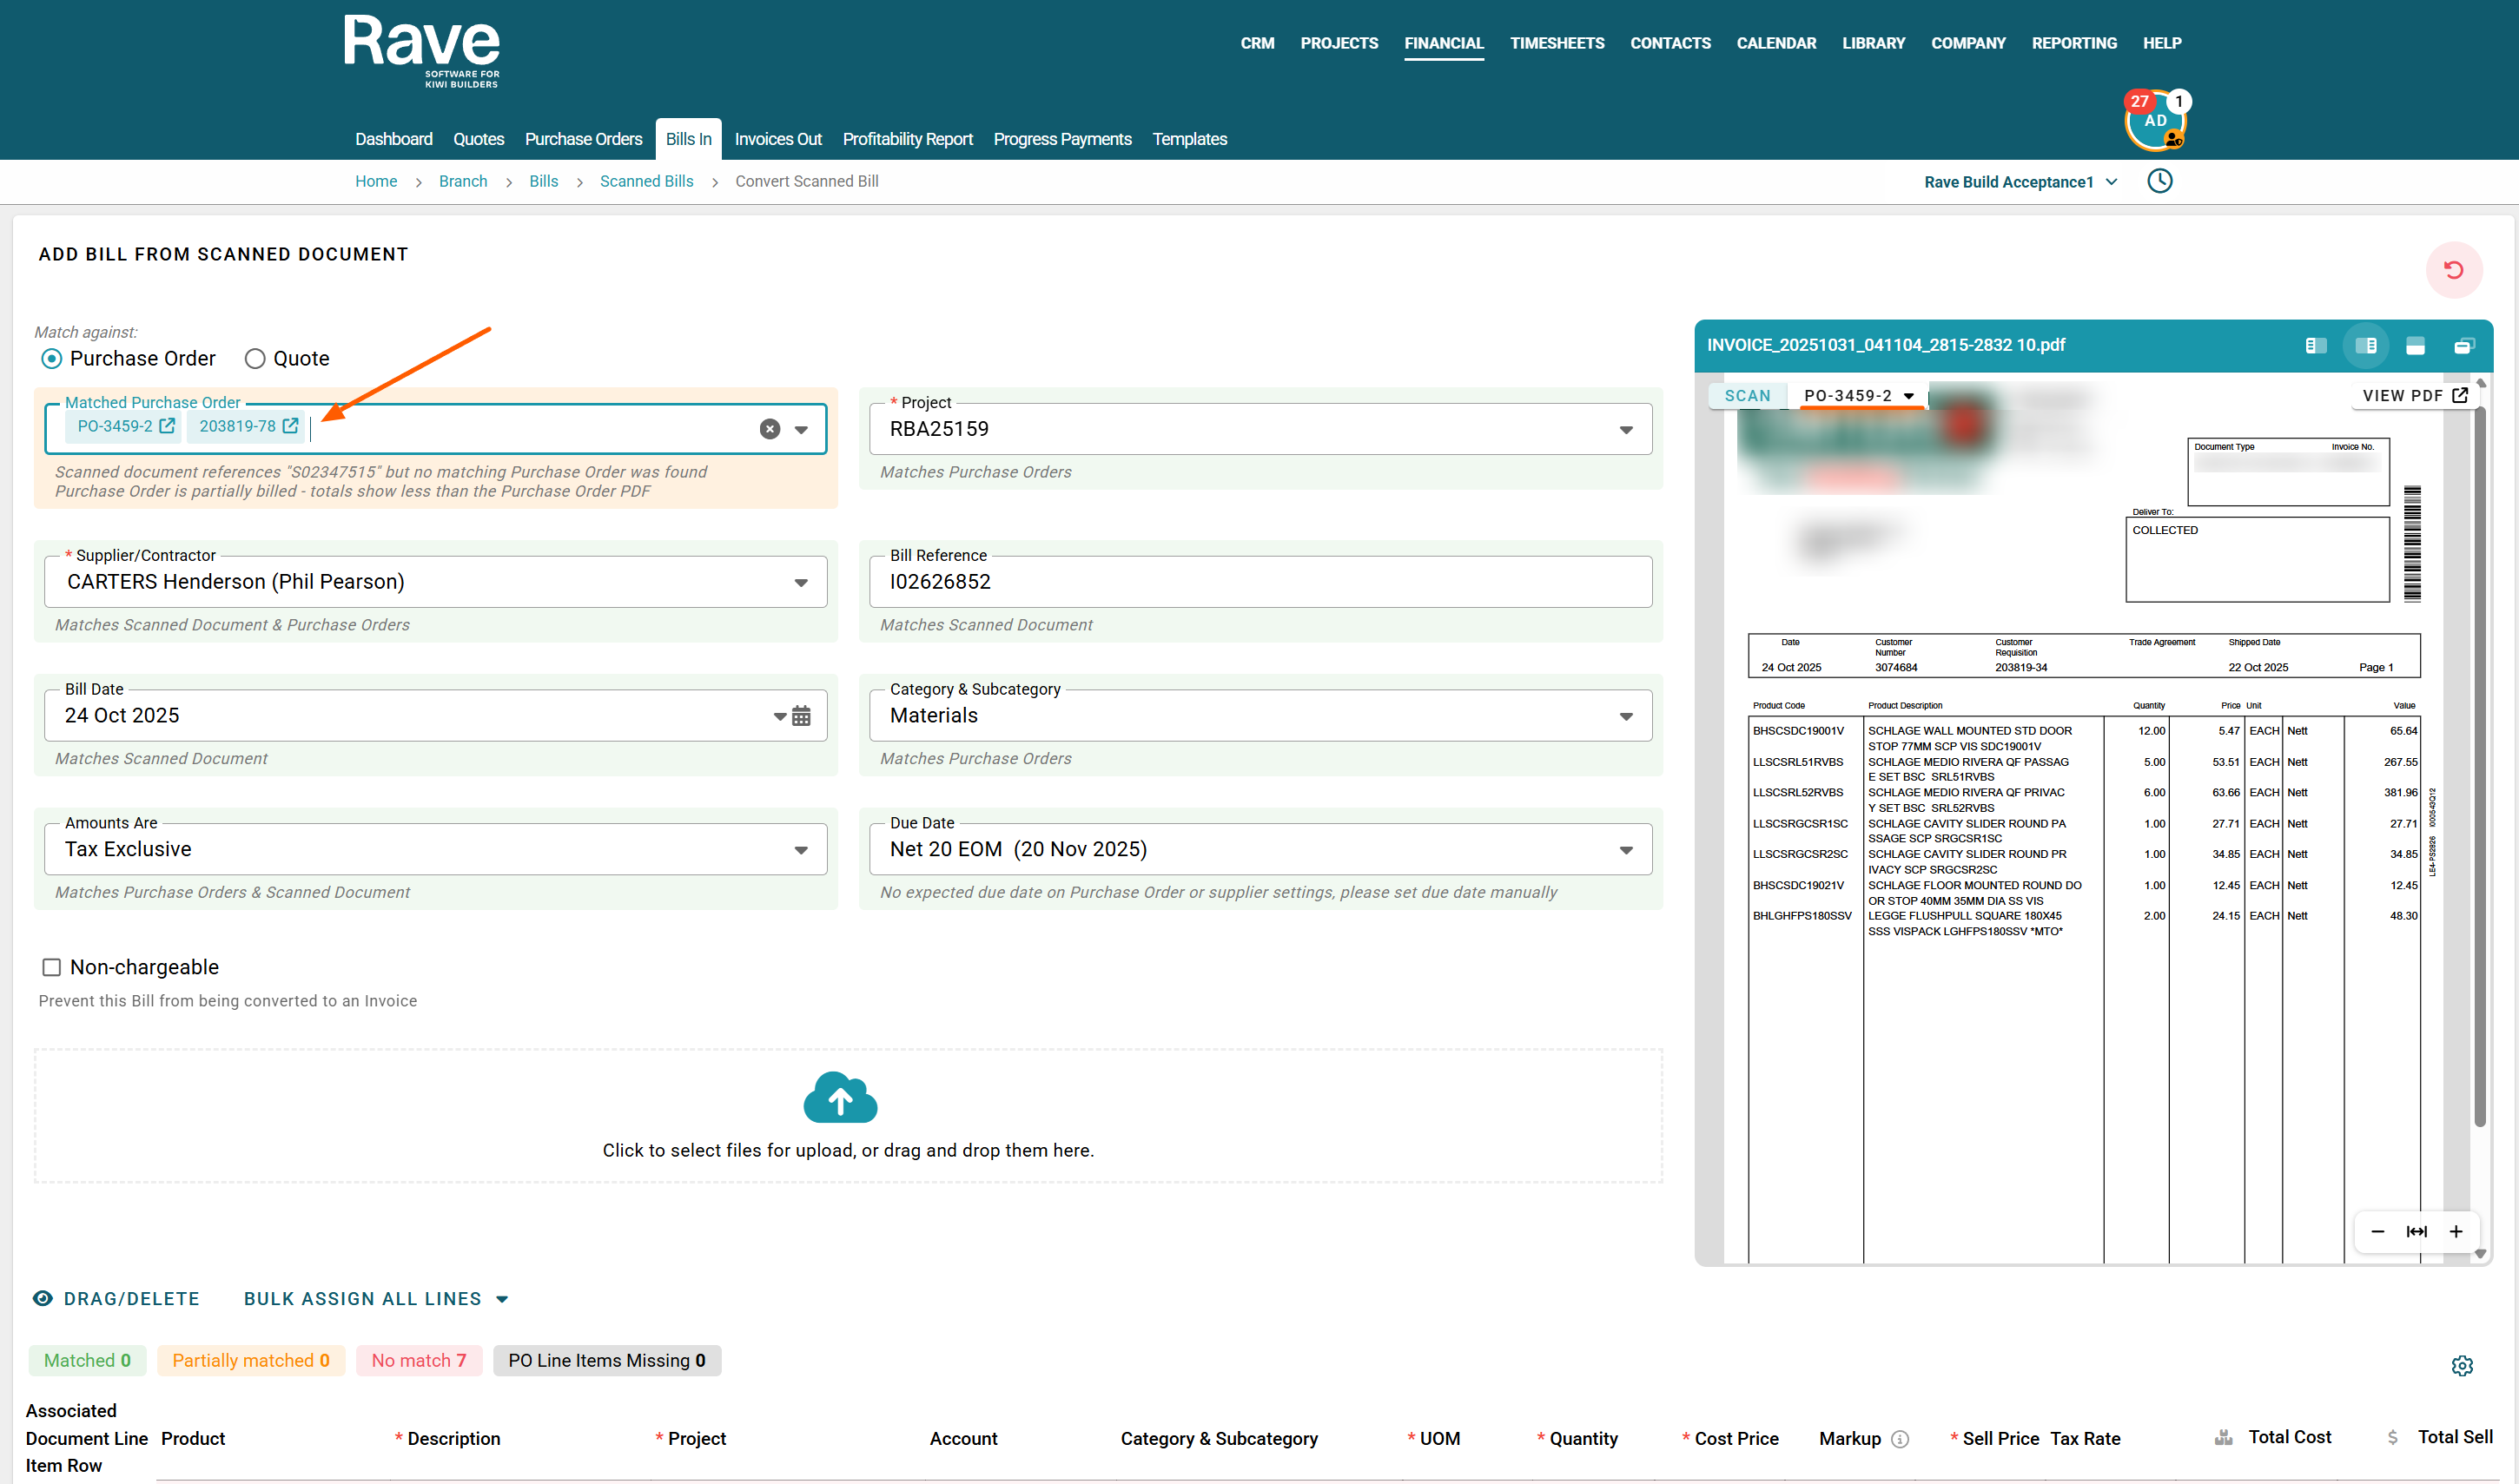2519x1484 pixels.
Task: Switch to the Templates tab
Action: point(1189,139)
